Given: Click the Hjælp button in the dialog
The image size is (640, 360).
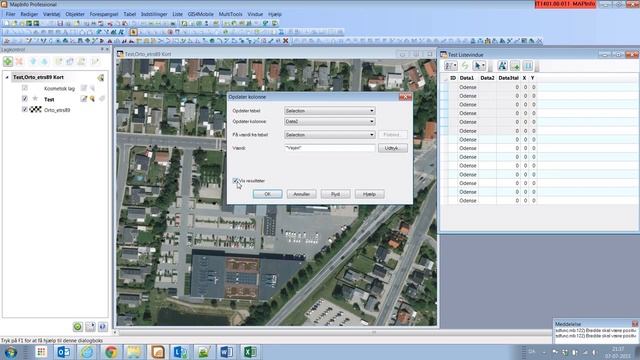Looking at the screenshot, I should pos(369,194).
